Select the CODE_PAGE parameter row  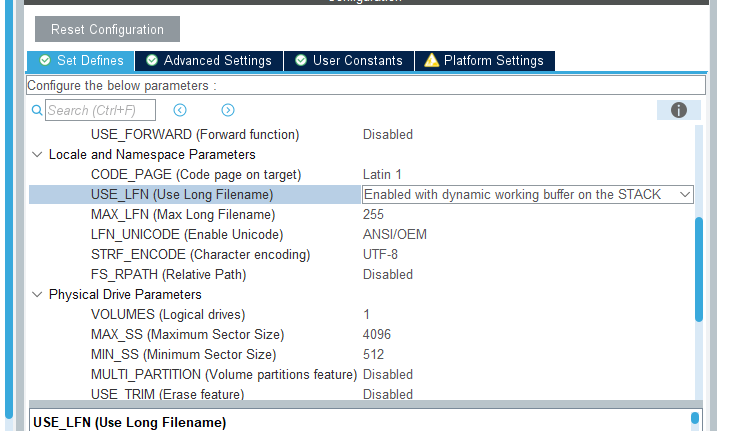click(x=196, y=175)
